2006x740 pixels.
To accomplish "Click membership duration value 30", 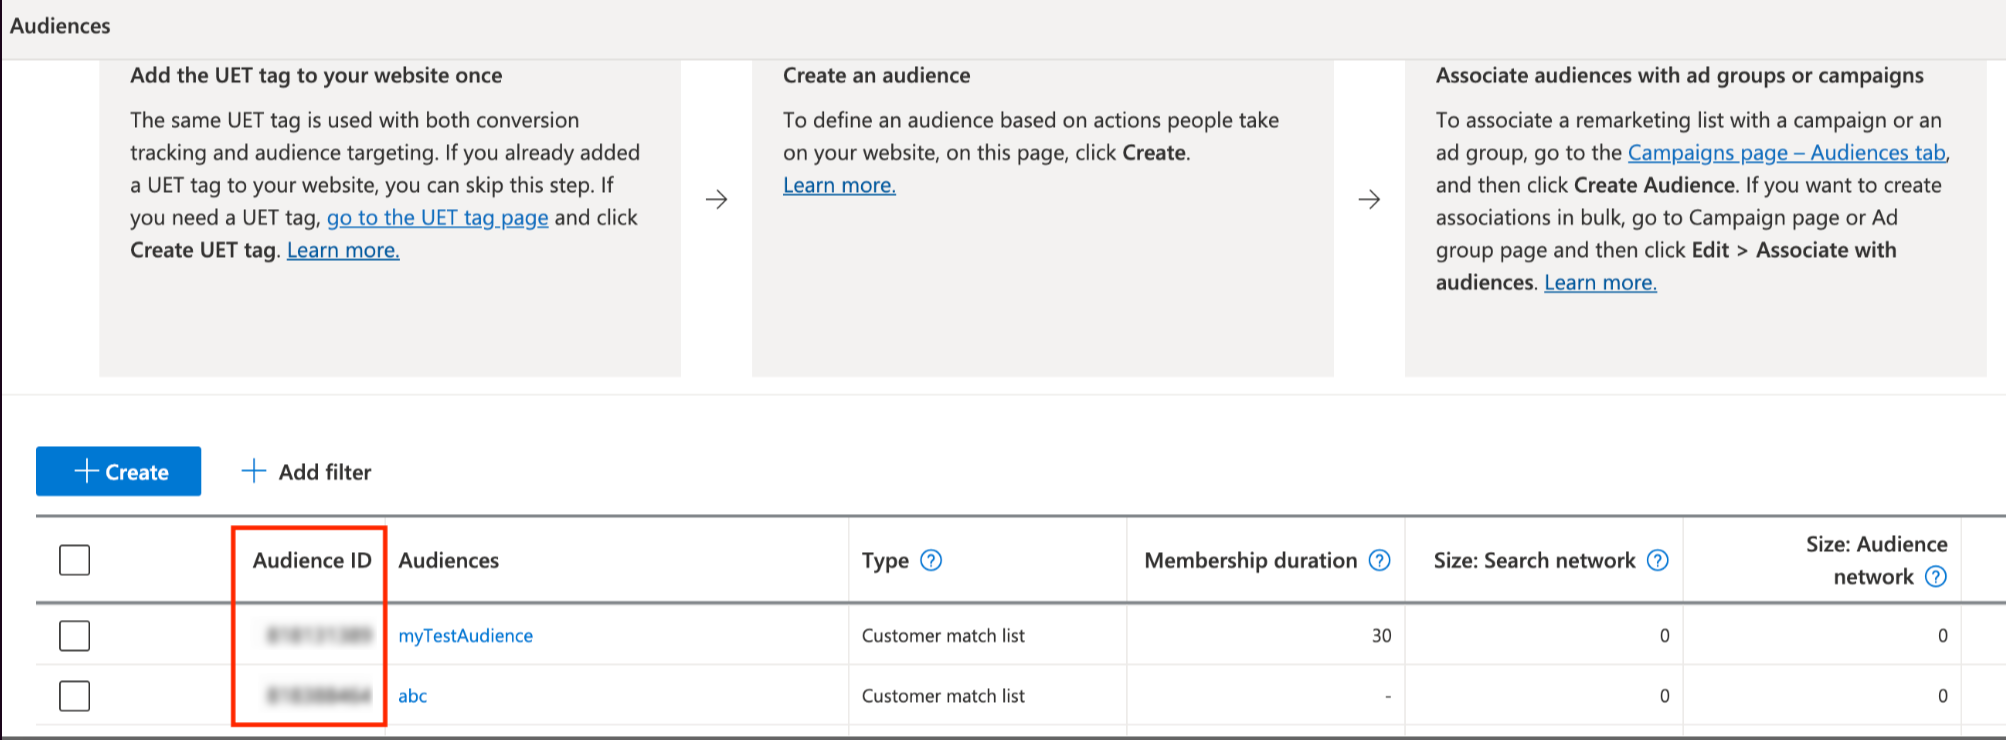I will coord(1381,635).
